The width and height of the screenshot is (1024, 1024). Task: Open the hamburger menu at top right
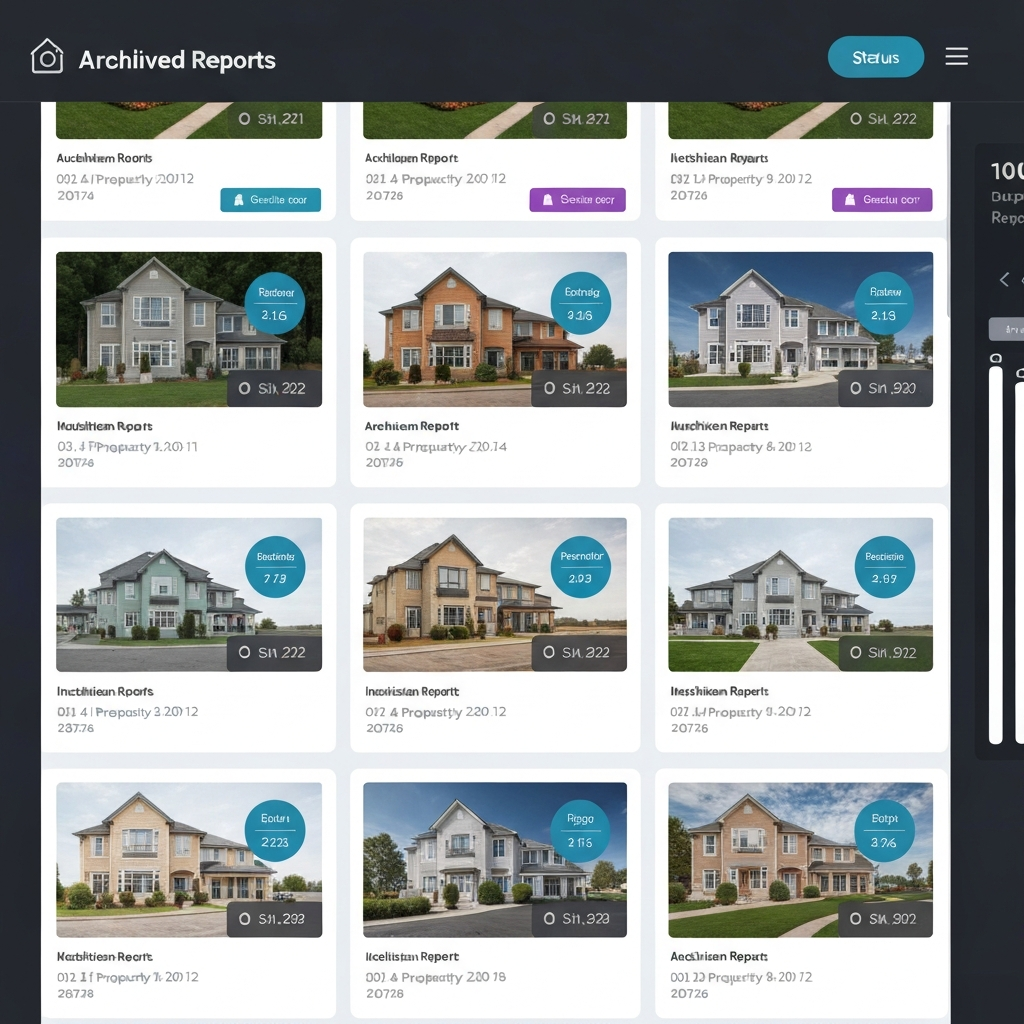click(956, 56)
